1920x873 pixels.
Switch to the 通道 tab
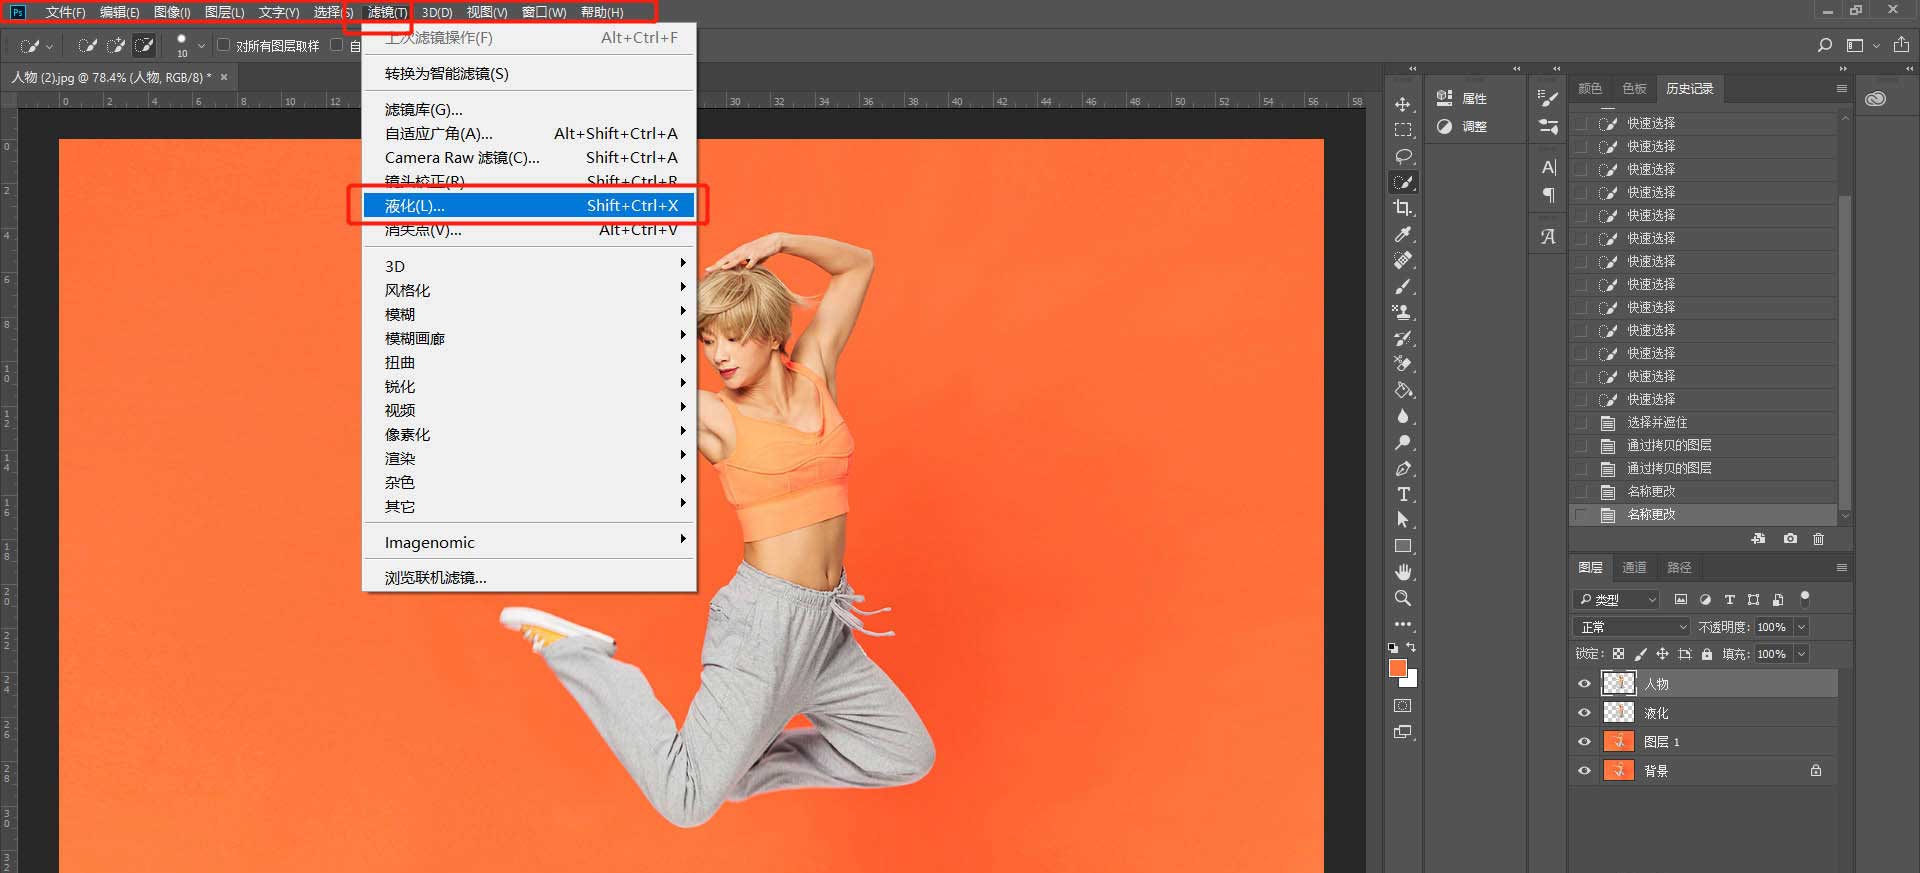click(x=1634, y=568)
